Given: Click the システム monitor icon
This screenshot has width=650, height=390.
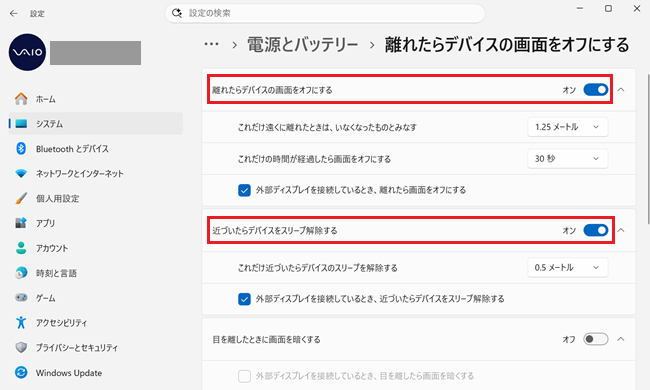Looking at the screenshot, I should click(21, 124).
